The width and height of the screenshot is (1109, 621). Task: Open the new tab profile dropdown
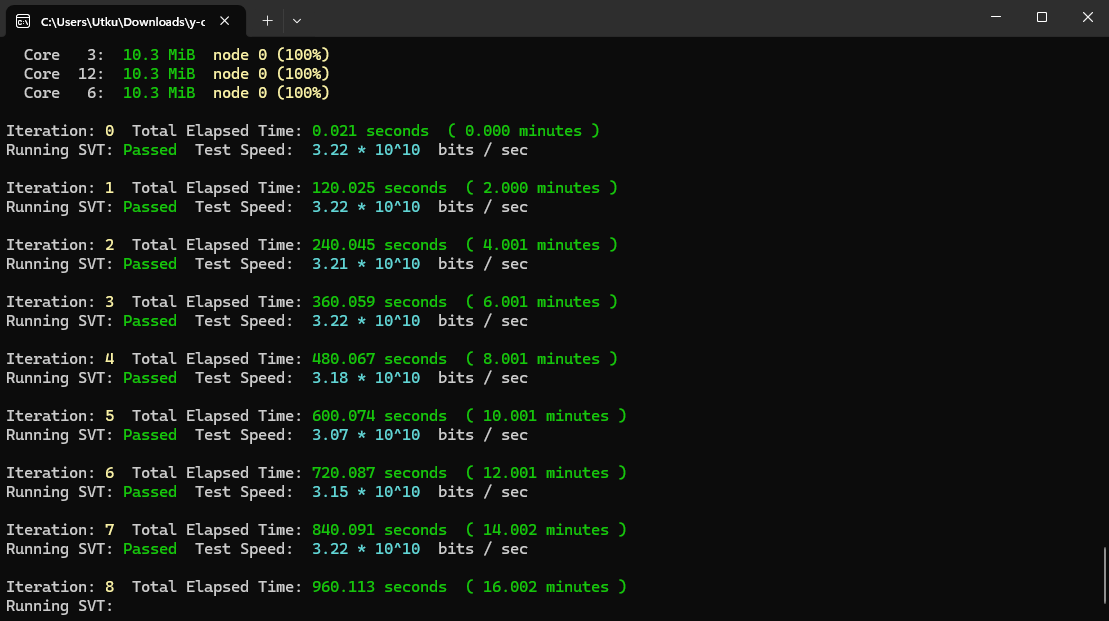click(x=297, y=21)
